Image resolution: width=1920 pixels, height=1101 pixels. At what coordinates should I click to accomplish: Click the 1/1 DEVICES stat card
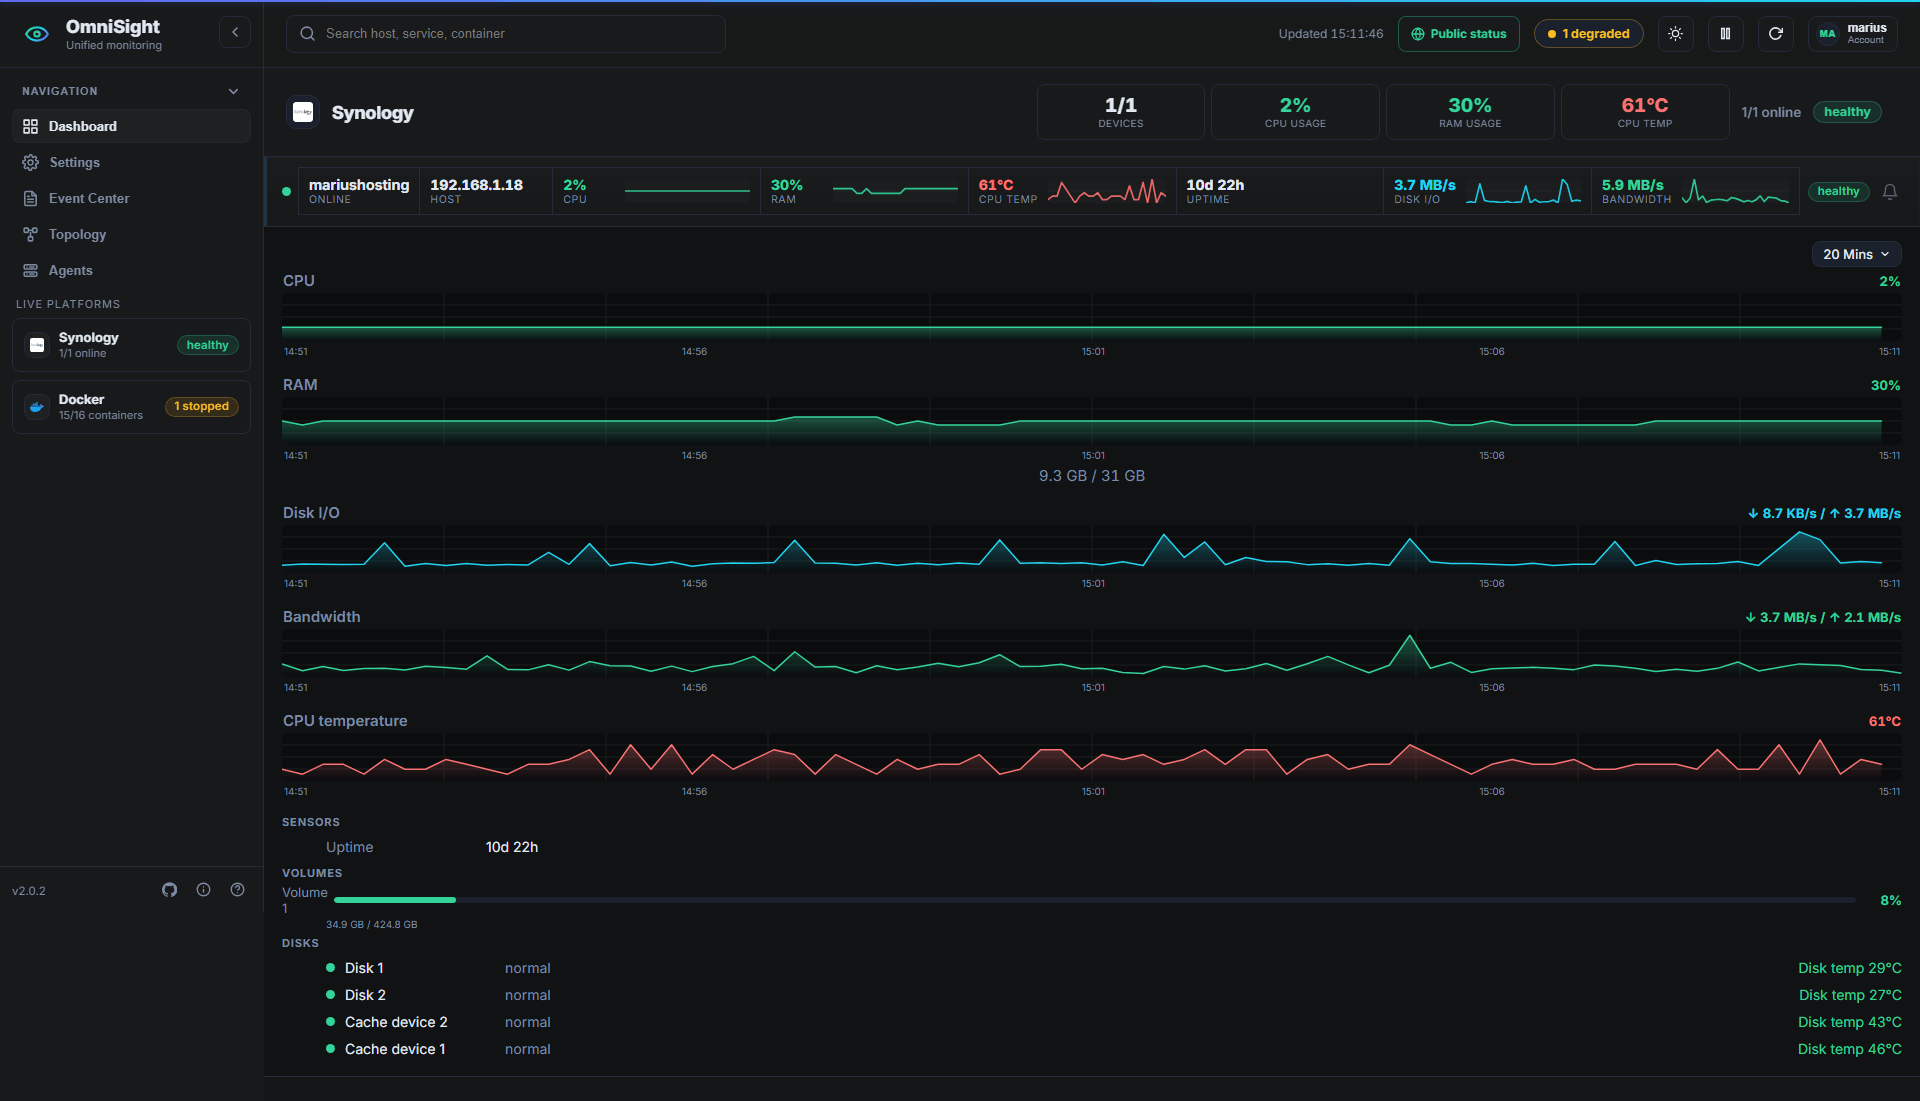(1121, 112)
